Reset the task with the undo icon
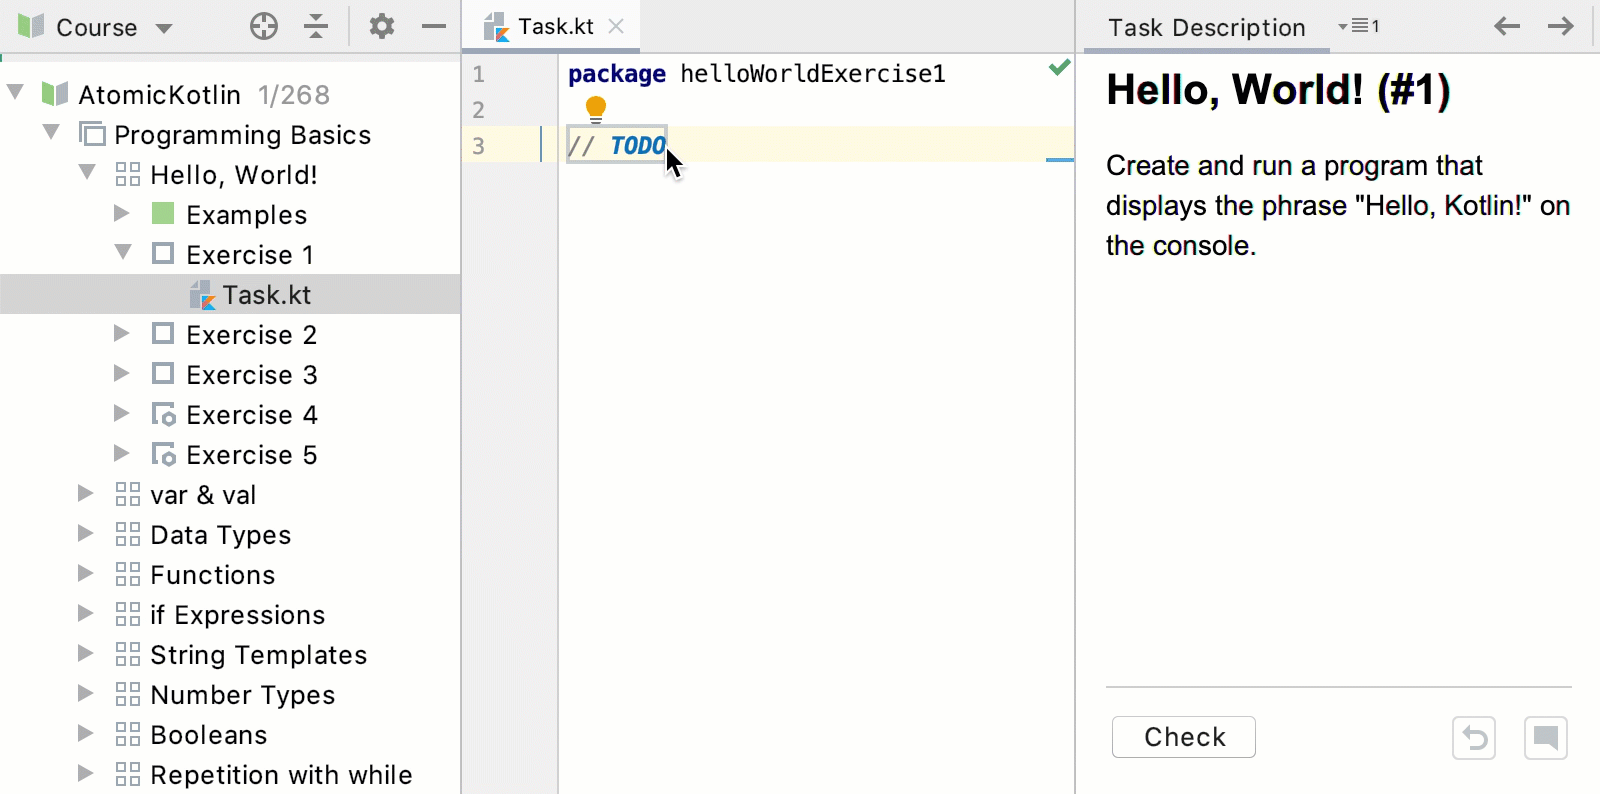 (x=1474, y=738)
